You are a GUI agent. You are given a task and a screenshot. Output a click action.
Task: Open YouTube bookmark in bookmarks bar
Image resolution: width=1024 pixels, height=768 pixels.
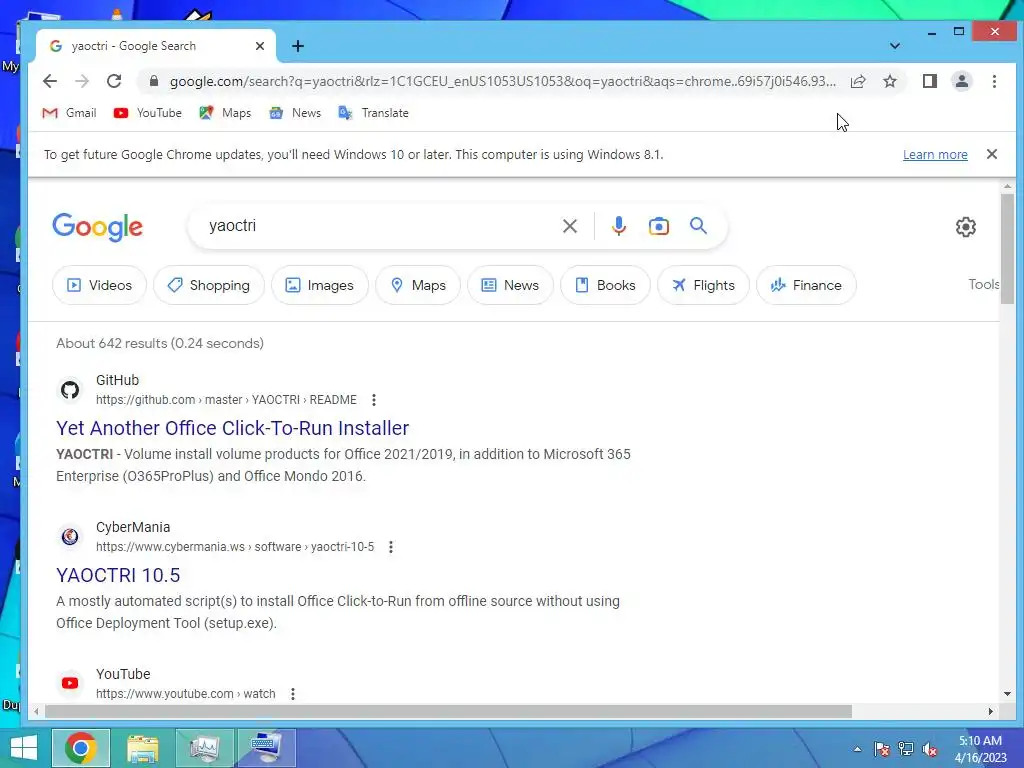[x=148, y=113]
